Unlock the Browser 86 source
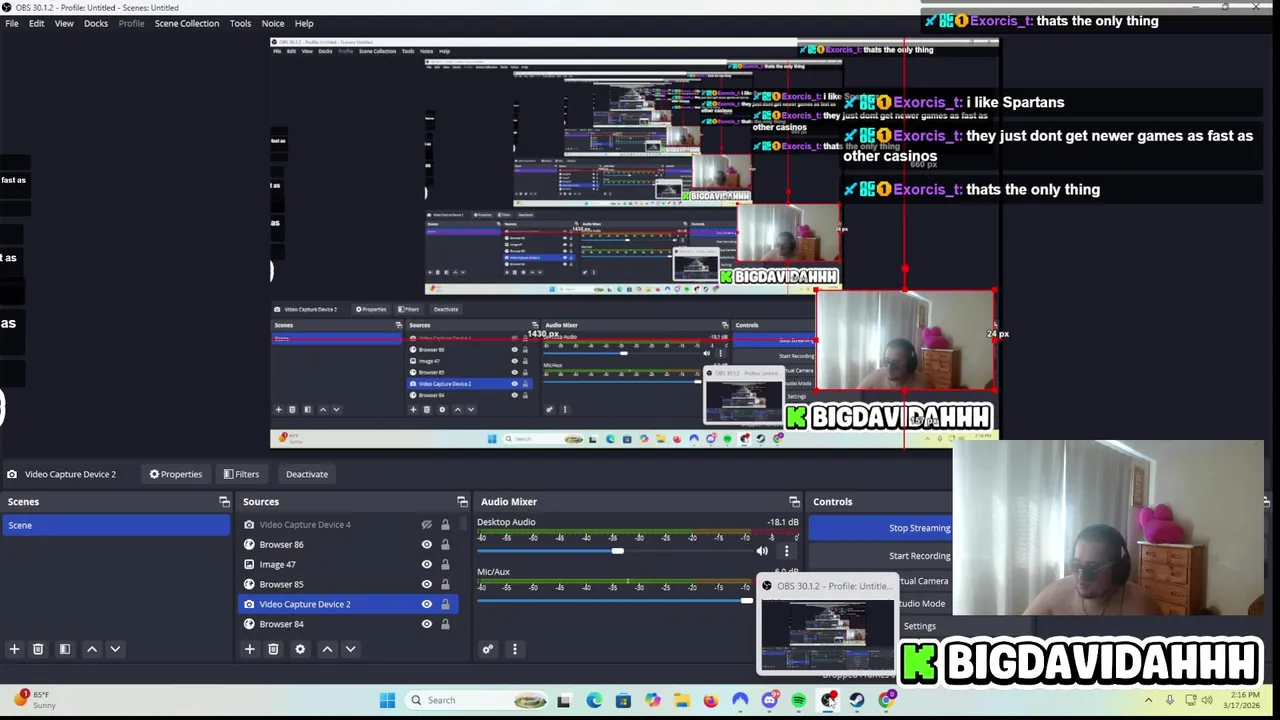Viewport: 1280px width, 720px height. point(445,544)
